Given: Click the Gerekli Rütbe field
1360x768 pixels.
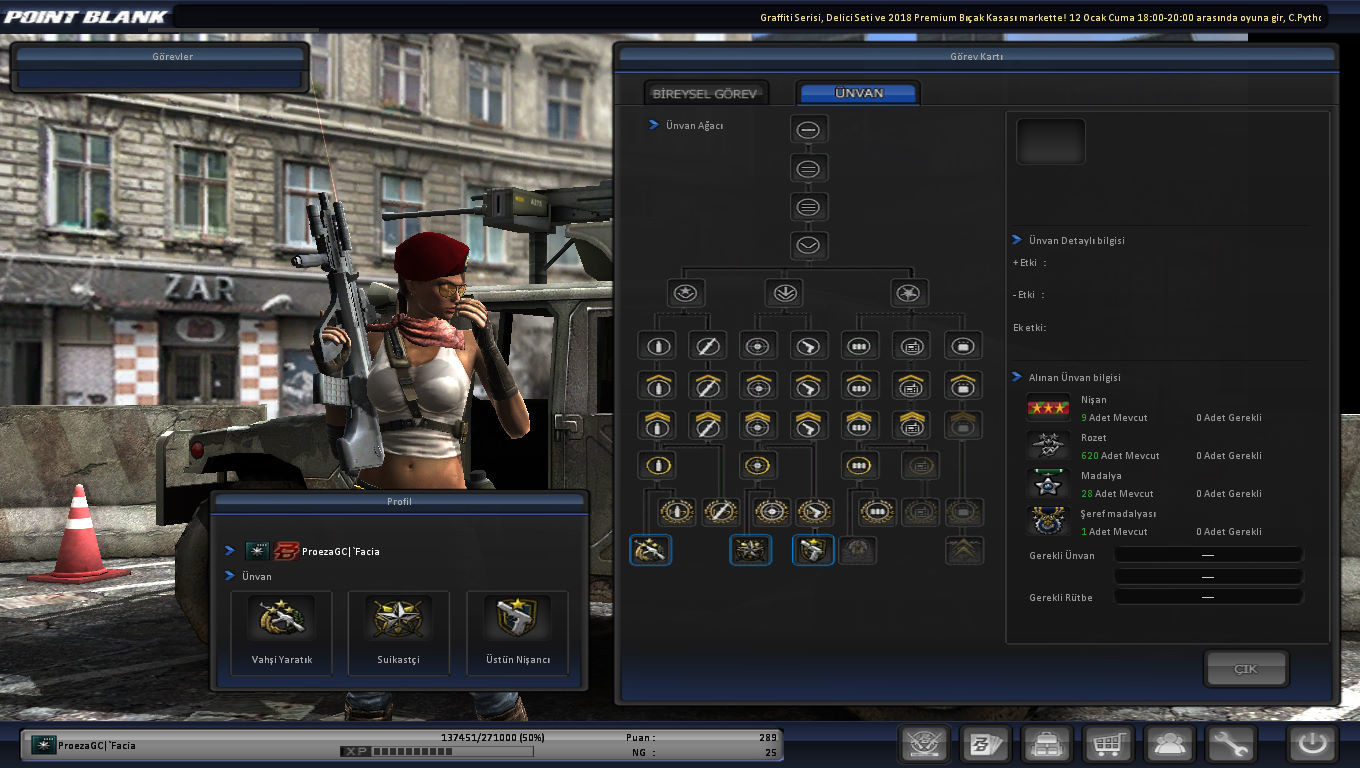Looking at the screenshot, I should click(1208, 597).
